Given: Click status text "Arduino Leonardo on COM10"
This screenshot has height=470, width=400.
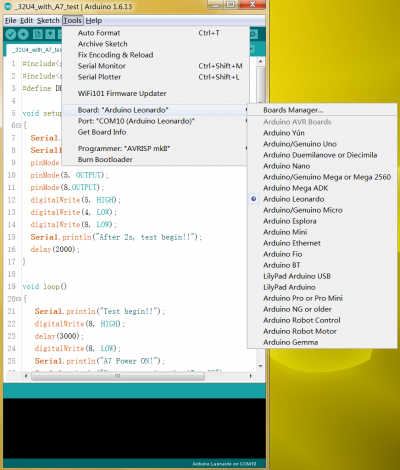Looking at the screenshot, I should click(x=224, y=464).
